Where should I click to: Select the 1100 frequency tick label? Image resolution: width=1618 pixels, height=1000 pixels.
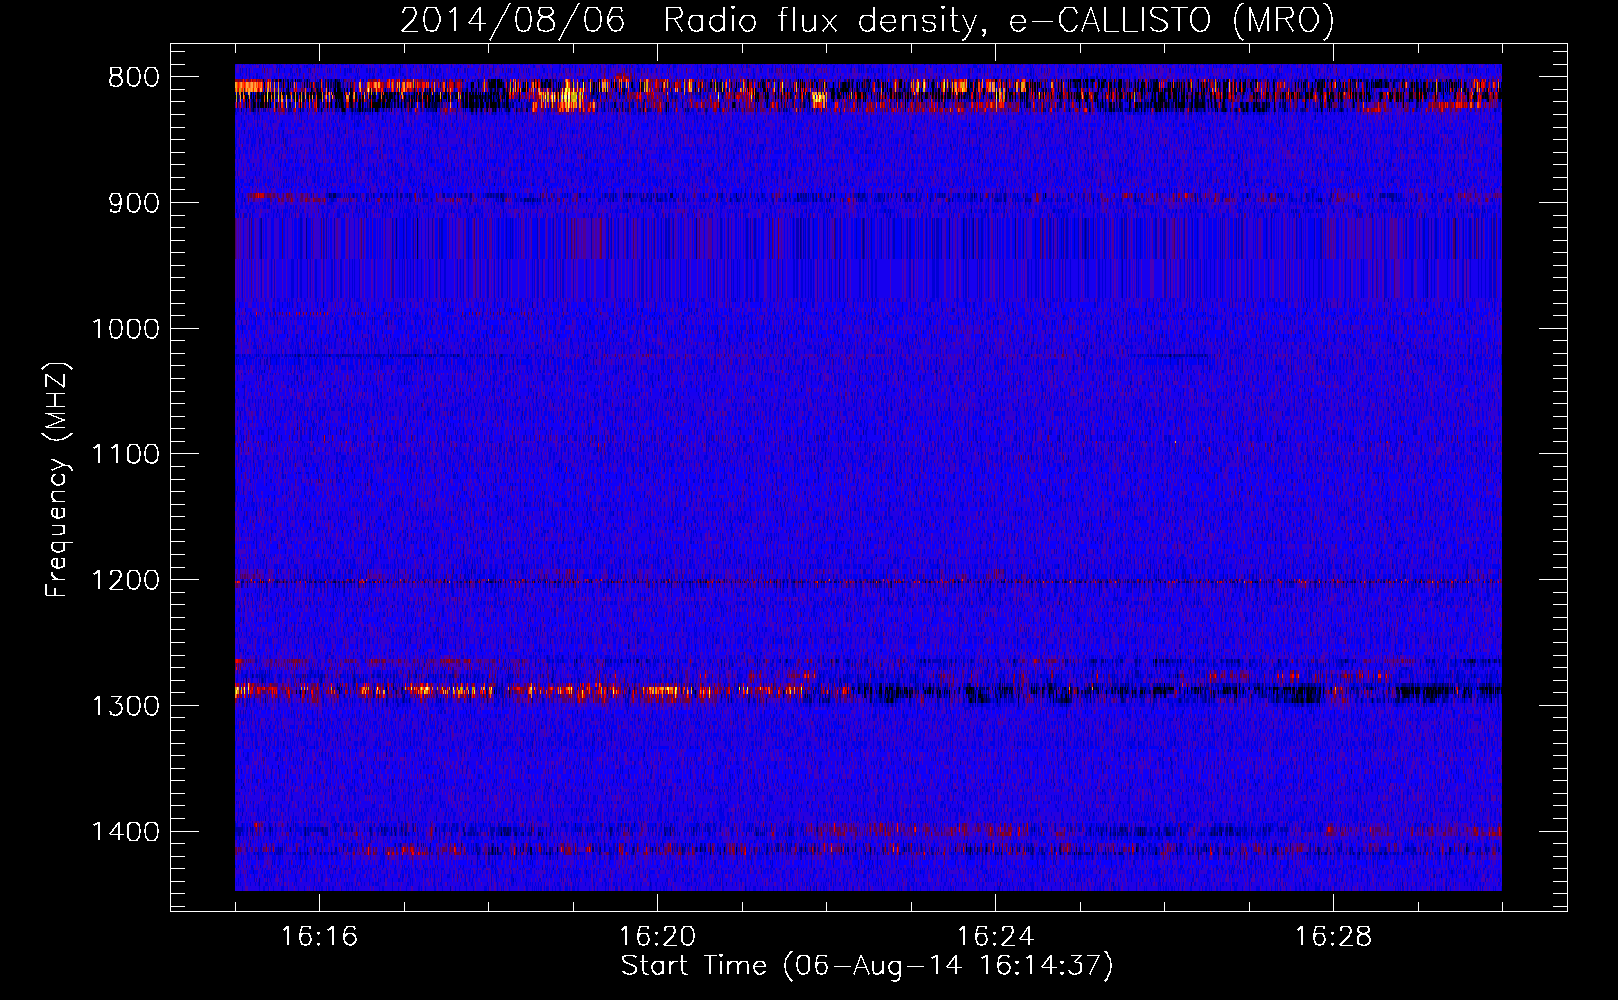[x=126, y=455]
